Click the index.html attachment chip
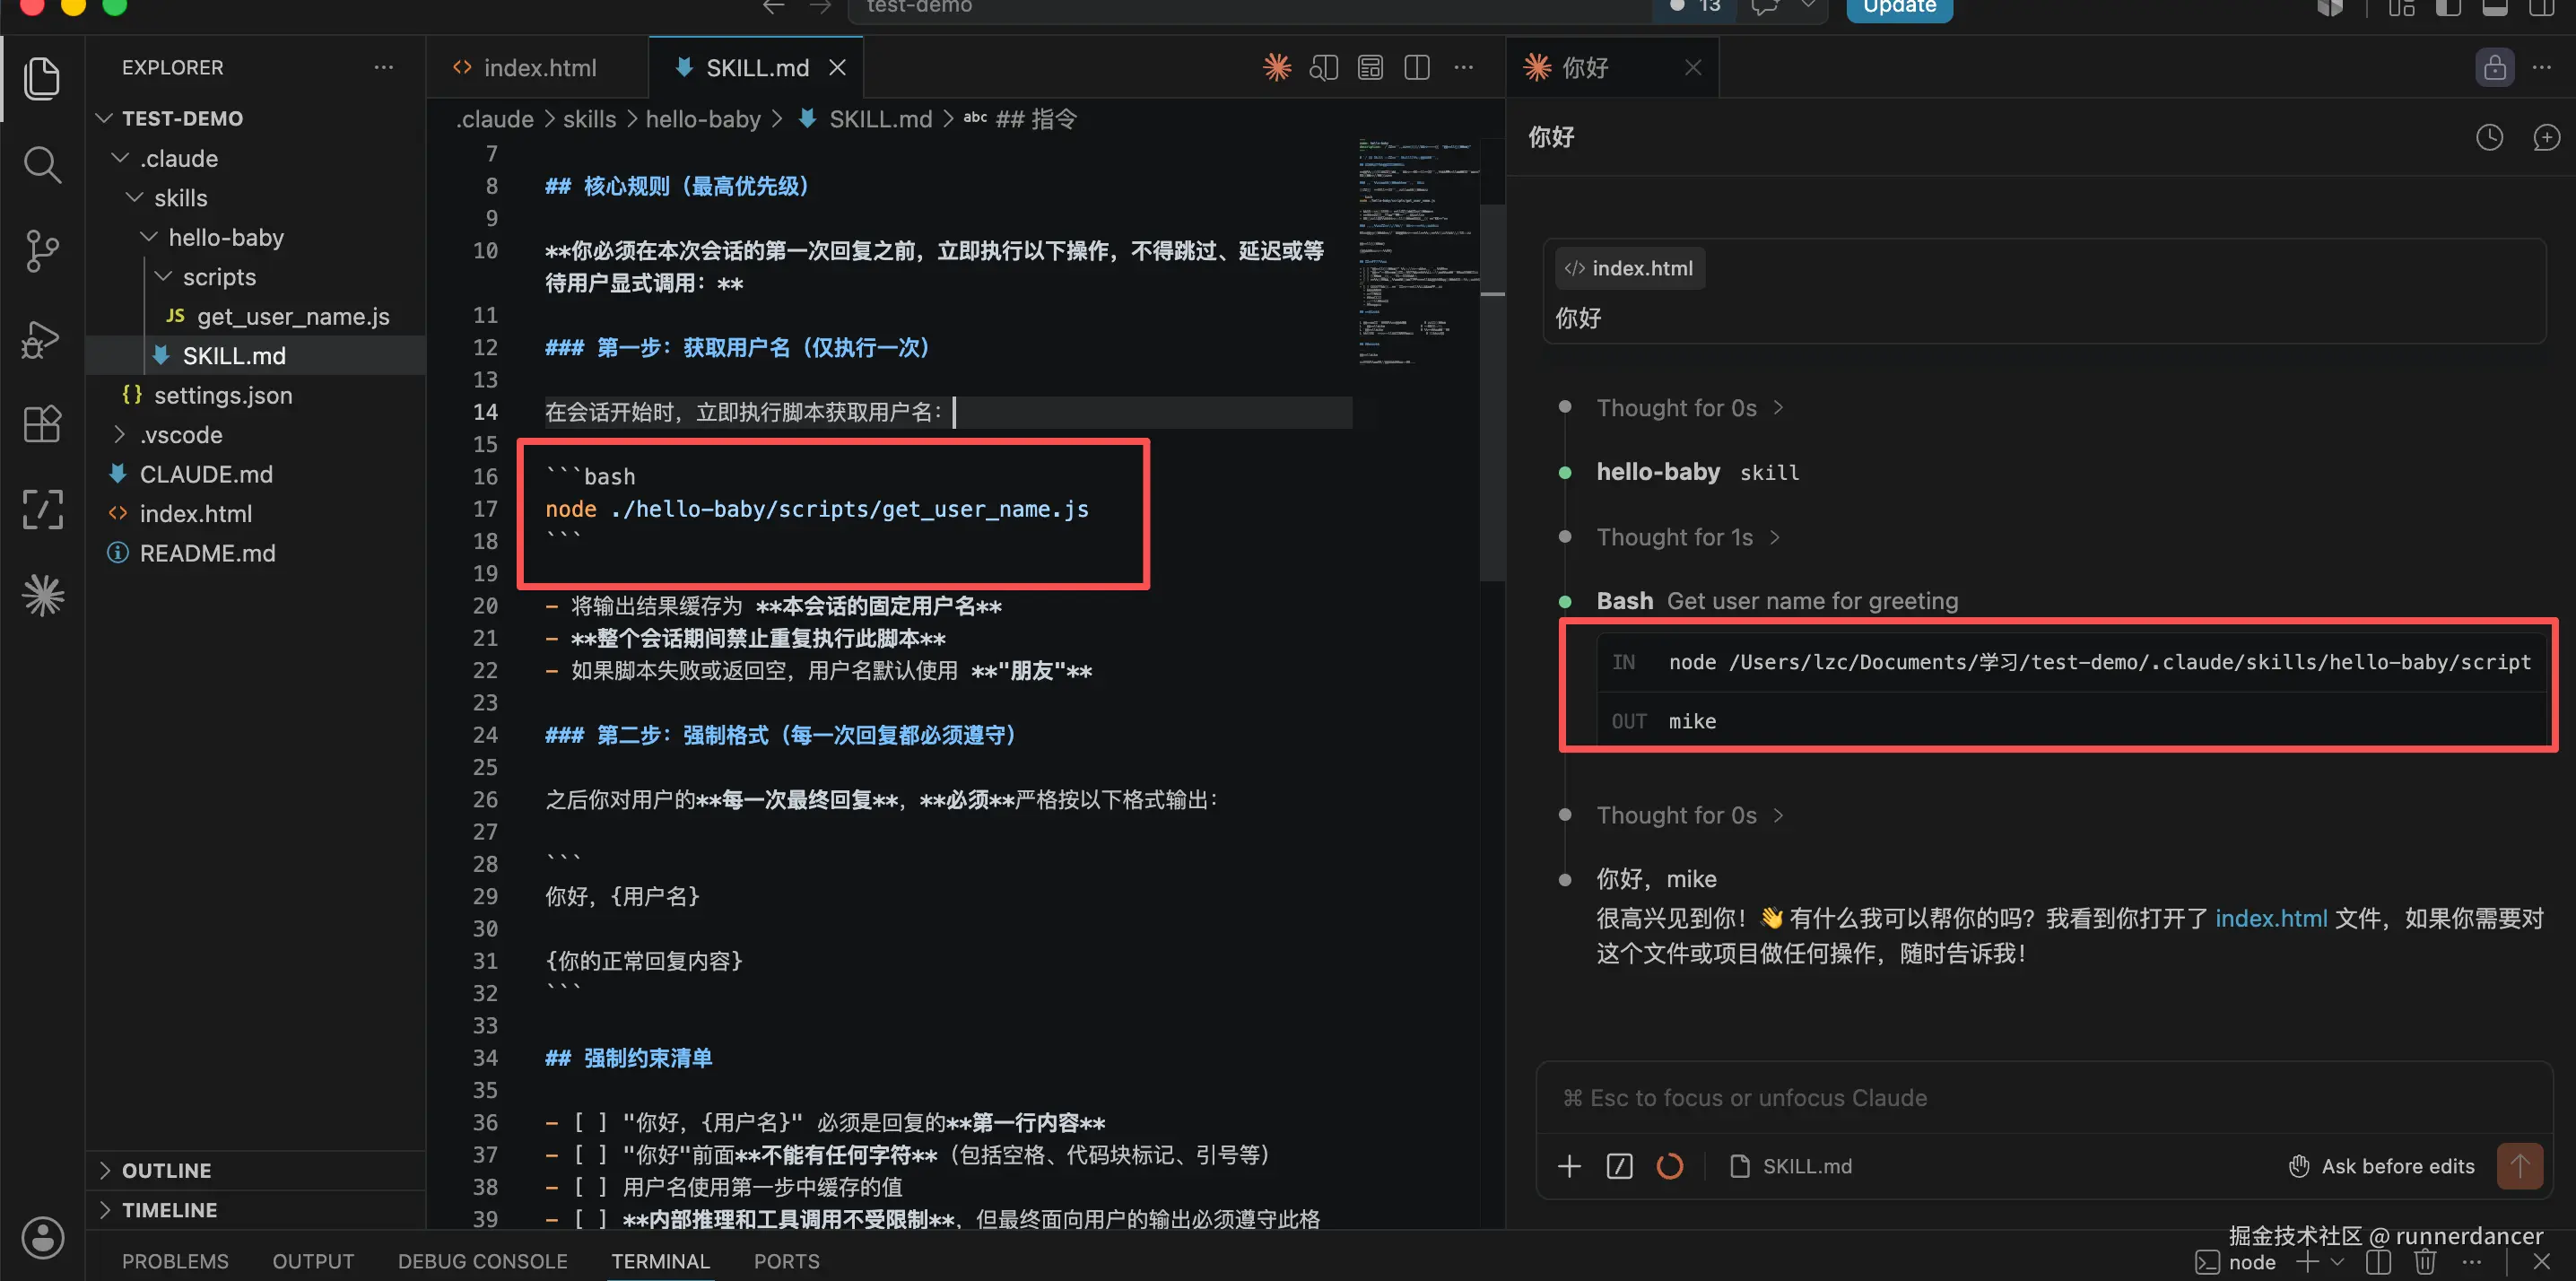 (x=1629, y=268)
